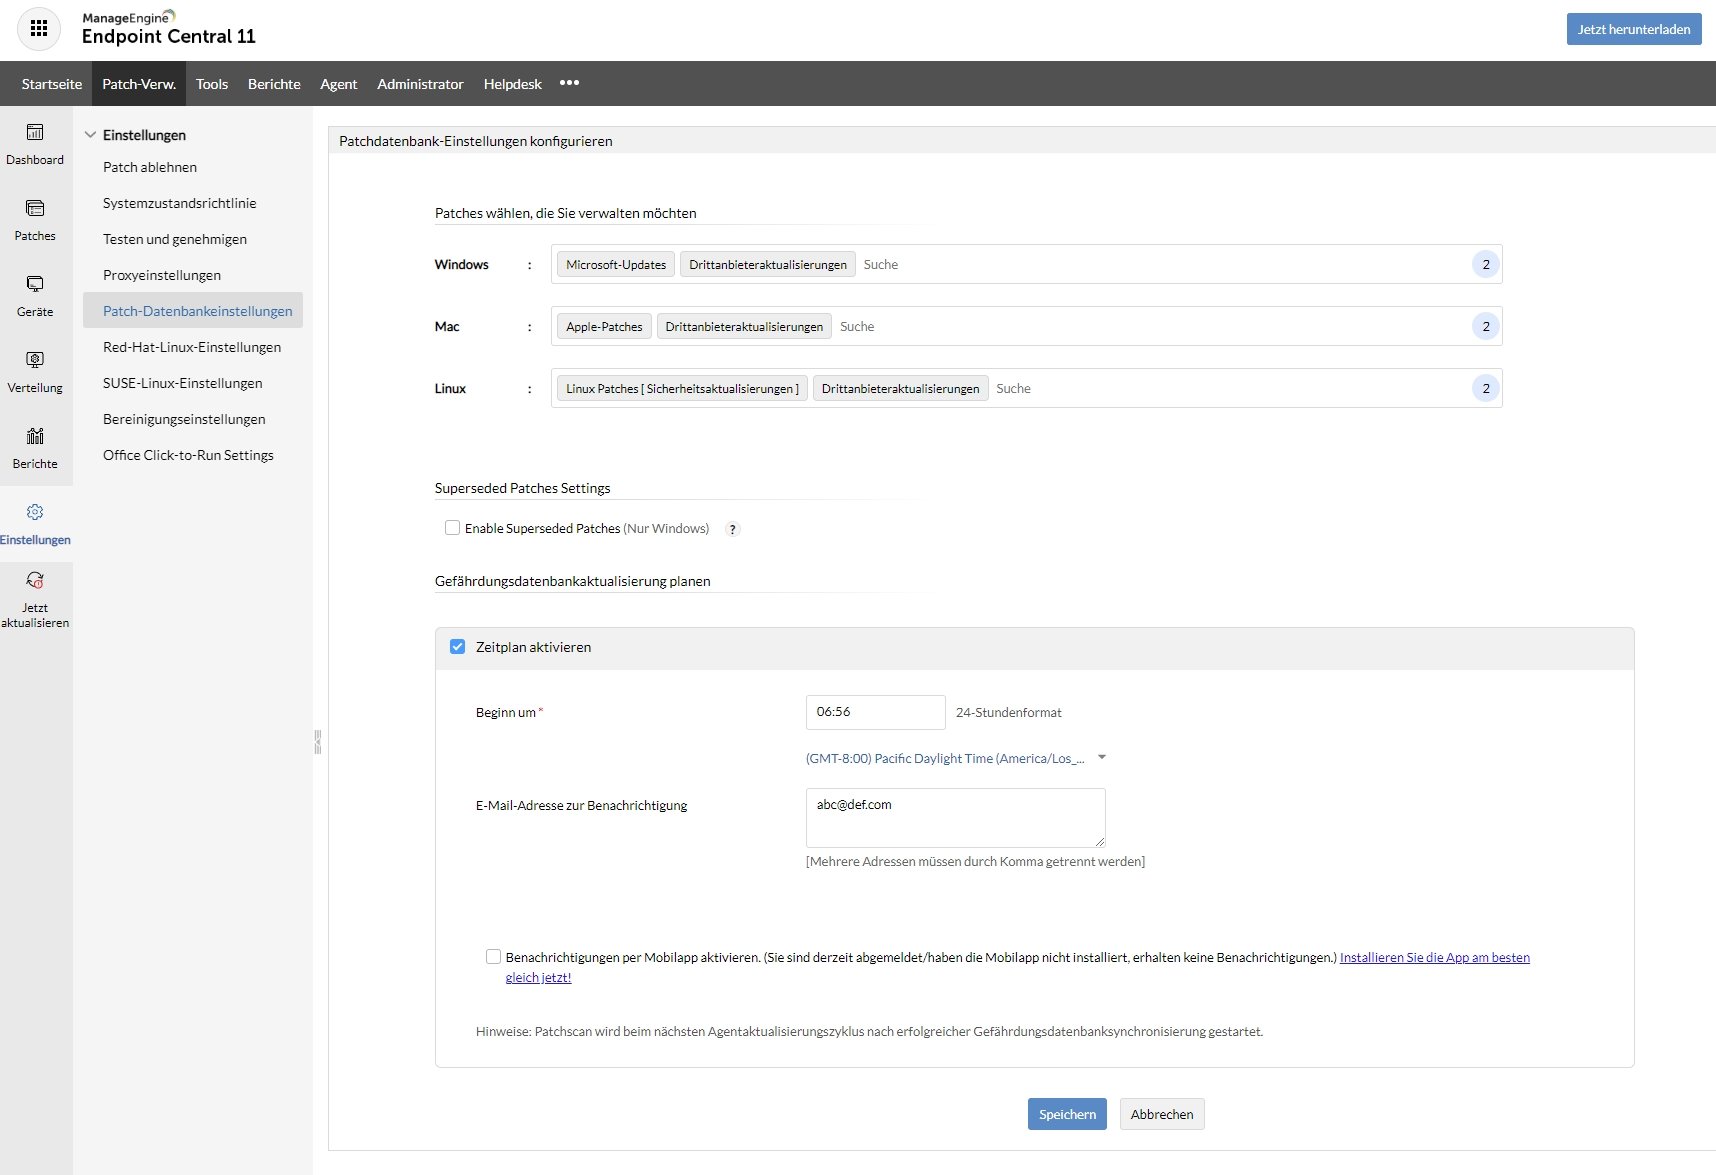1716x1175 pixels.
Task: Disable the Zeitplan aktivieren checkbox
Action: pyautogui.click(x=457, y=646)
